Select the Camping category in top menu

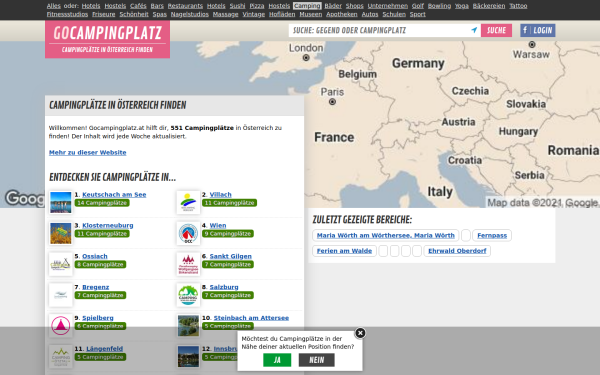point(307,6)
